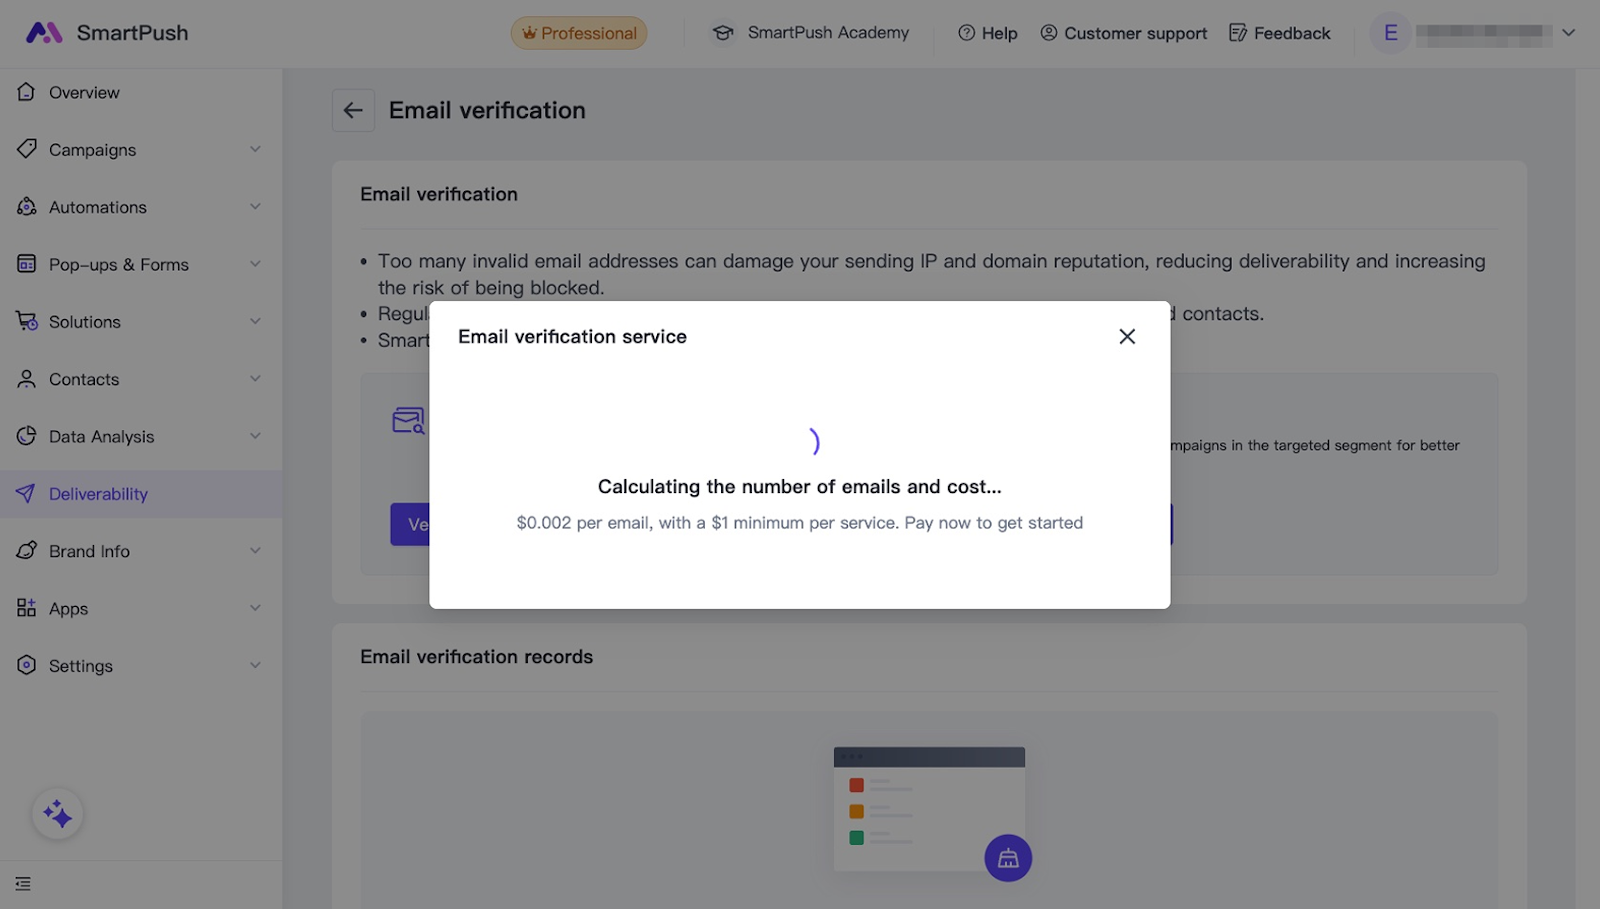Go to the Overview page
Viewport: 1600px width, 909px height.
[x=84, y=93]
